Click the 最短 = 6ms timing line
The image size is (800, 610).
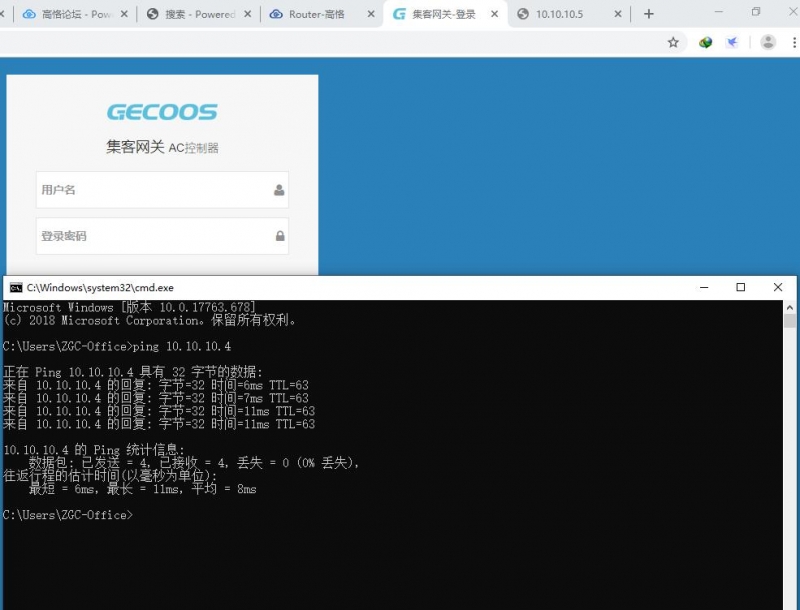pyautogui.click(x=142, y=489)
